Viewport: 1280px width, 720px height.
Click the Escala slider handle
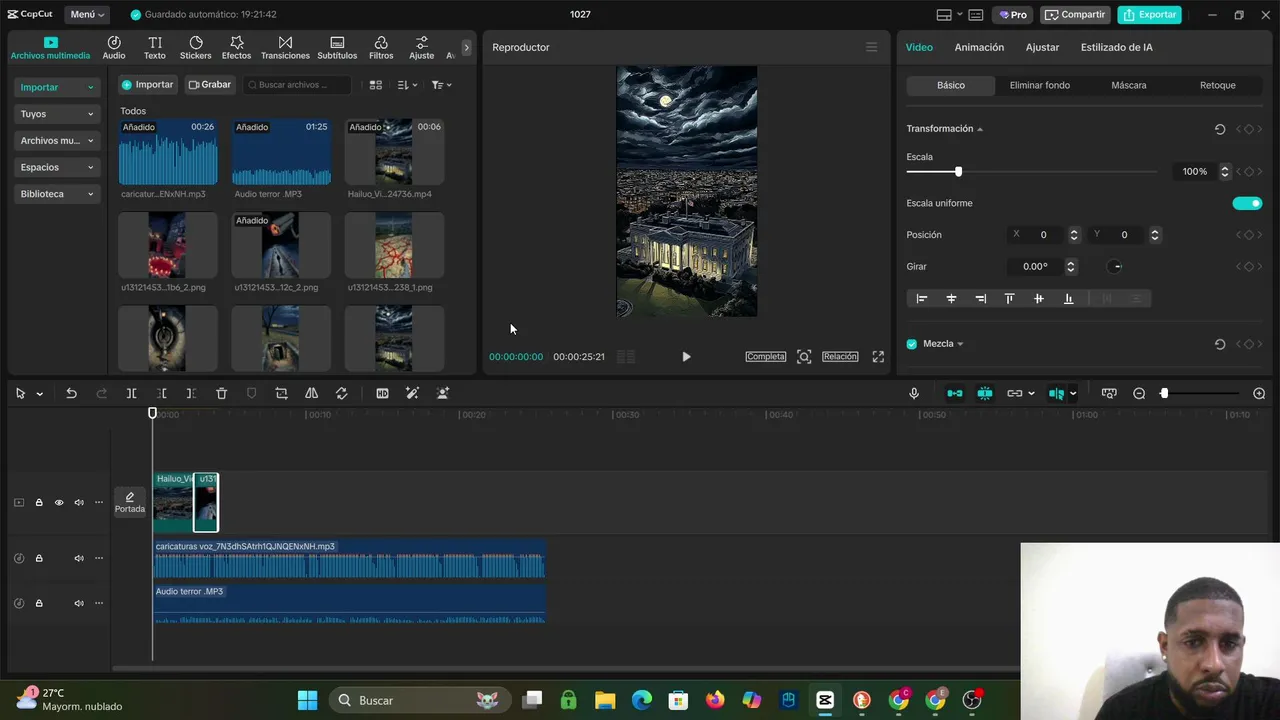click(x=958, y=172)
